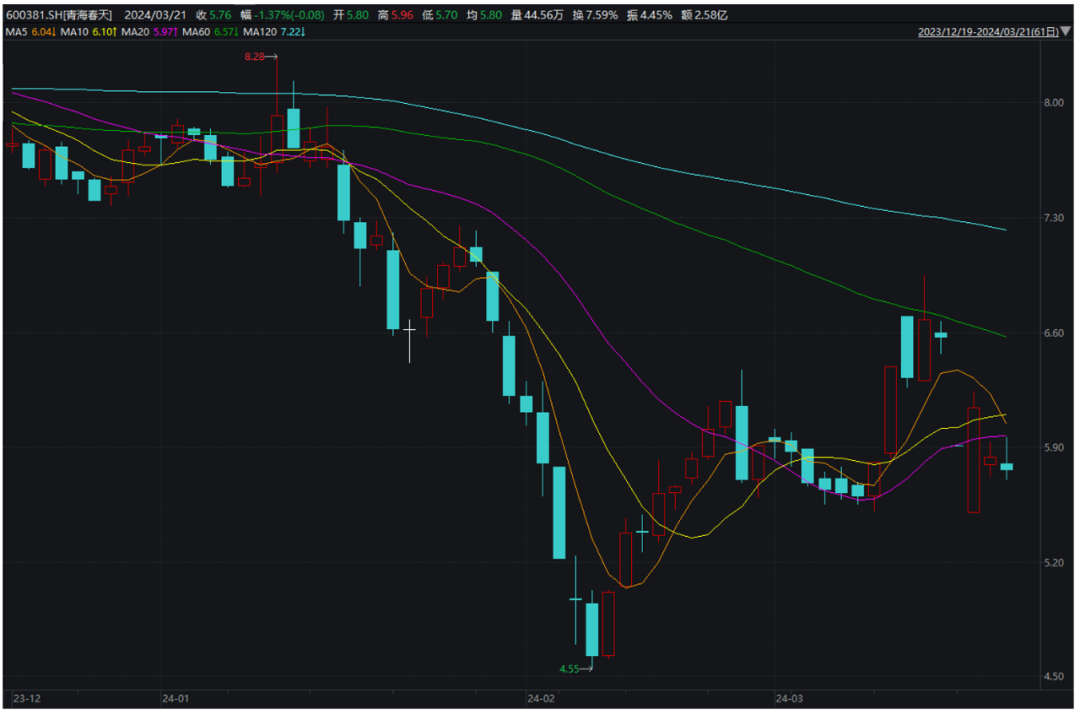Click the high price 高 5.96

point(395,15)
